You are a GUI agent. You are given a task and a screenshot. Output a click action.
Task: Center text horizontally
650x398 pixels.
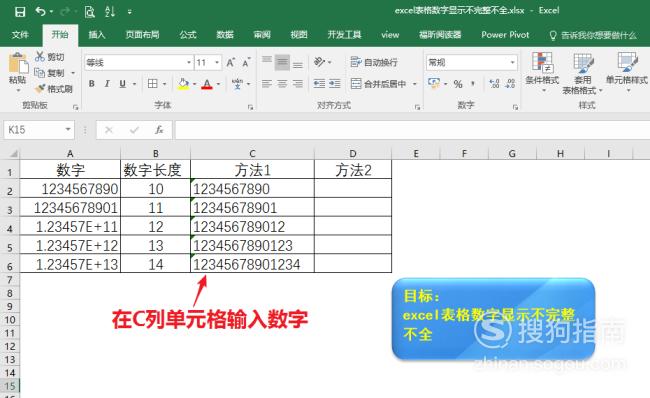(282, 84)
